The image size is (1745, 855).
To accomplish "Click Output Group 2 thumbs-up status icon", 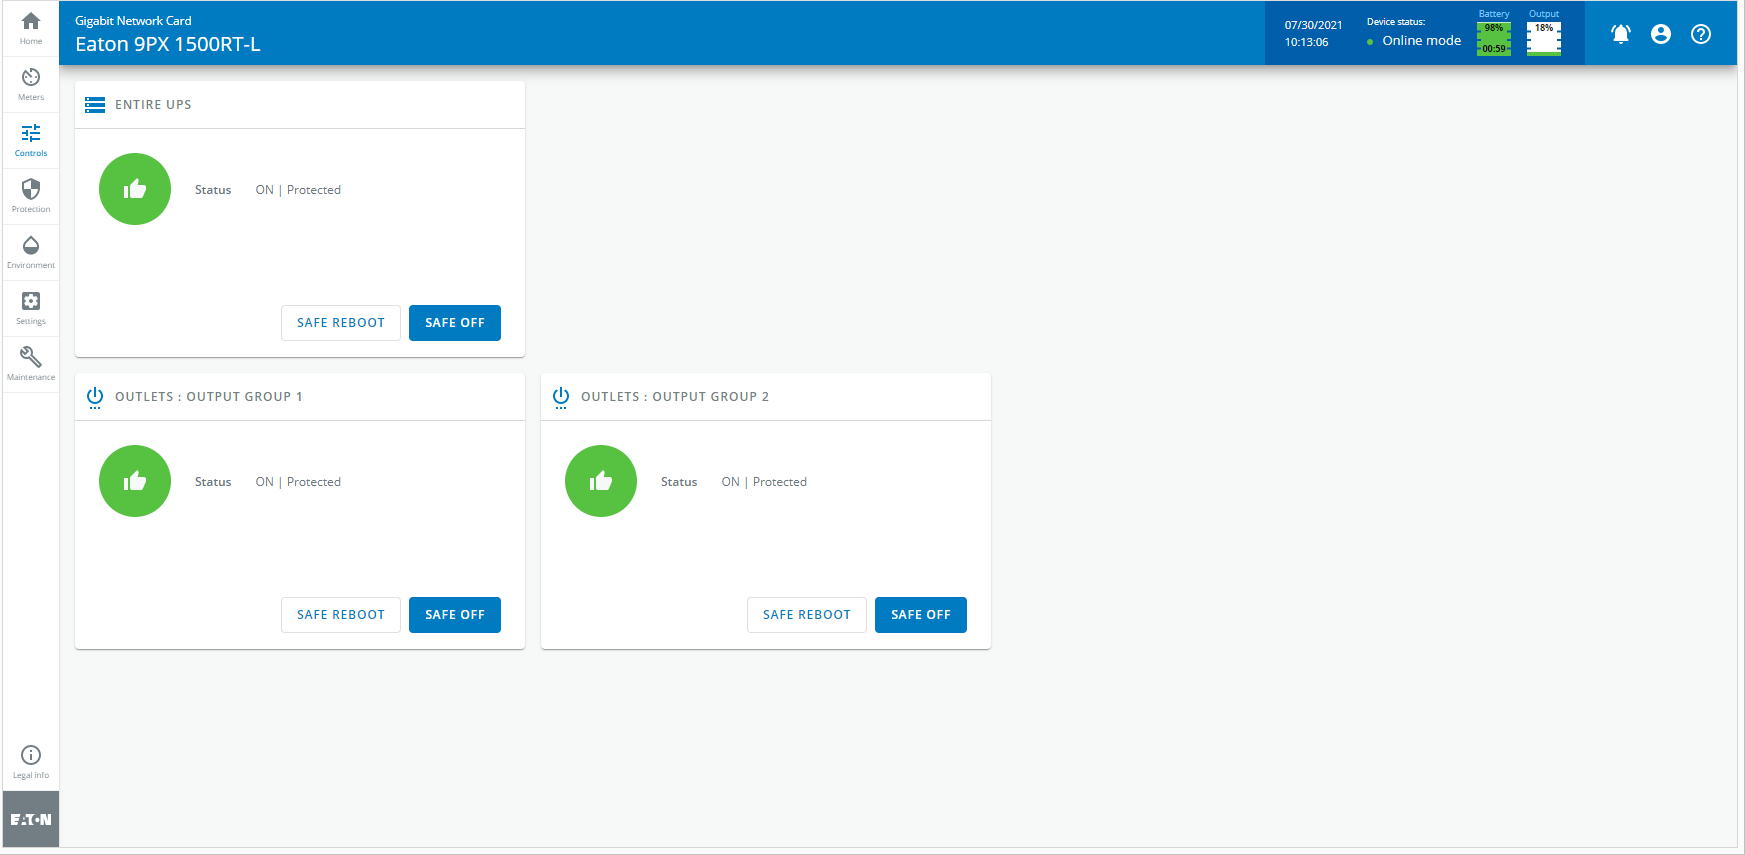I will pyautogui.click(x=601, y=481).
